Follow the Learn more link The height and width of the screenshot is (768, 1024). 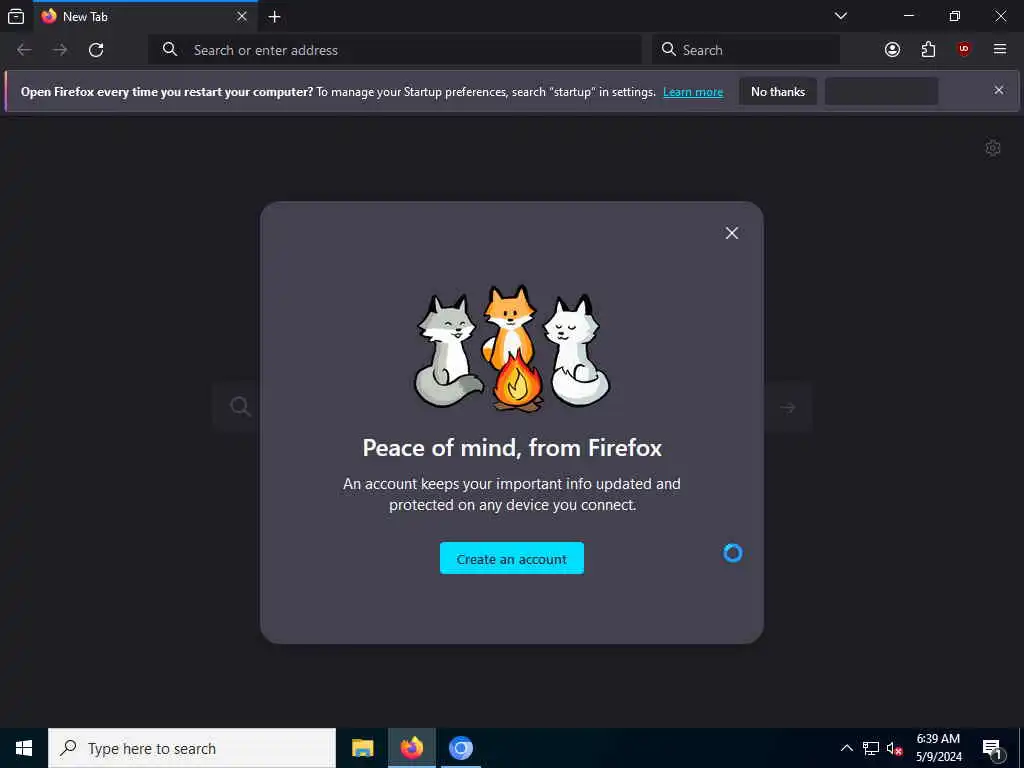click(693, 92)
